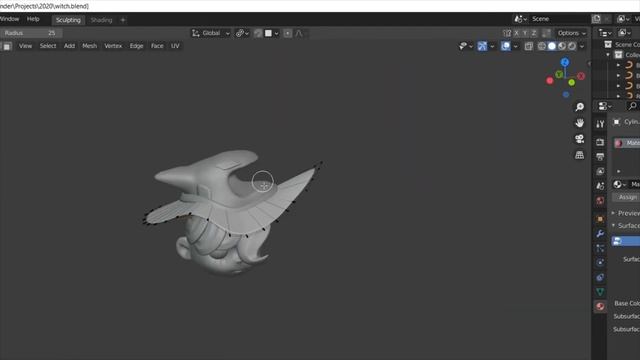Switch to wireframe viewport shading
This screenshot has height=360, width=640.
542,46
